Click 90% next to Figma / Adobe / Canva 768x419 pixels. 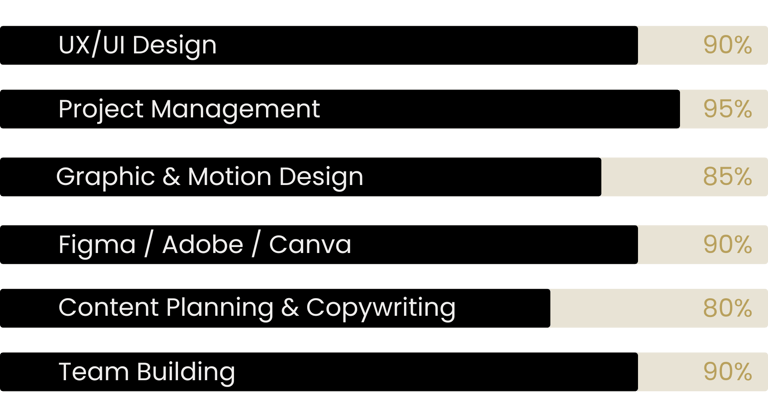coord(727,244)
